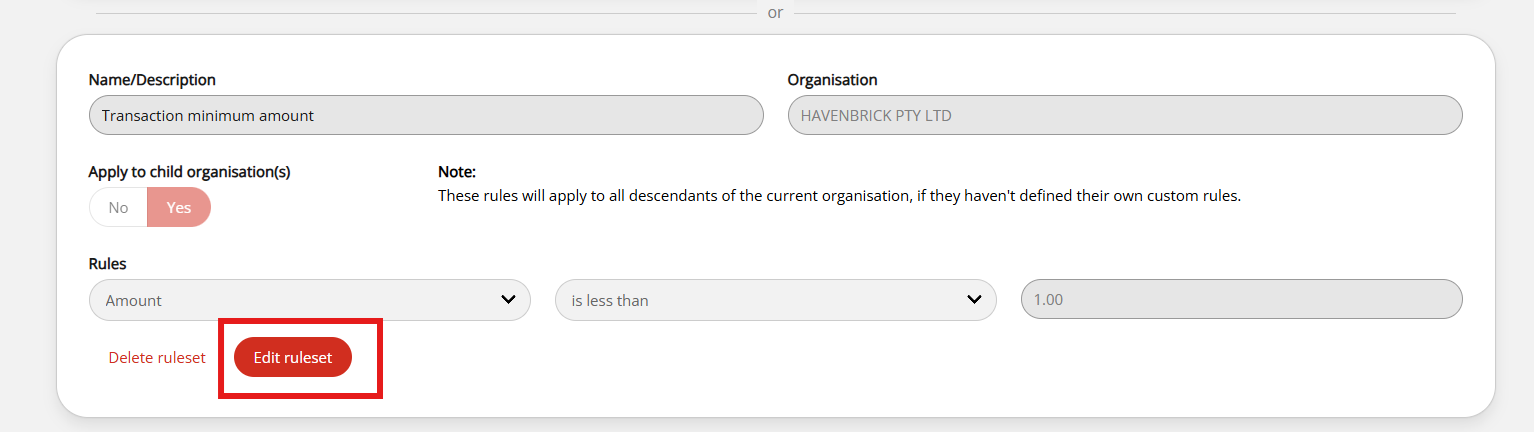Screen dimensions: 1534x432
Task: Open the Amount rule field dropdown
Action: [310, 299]
